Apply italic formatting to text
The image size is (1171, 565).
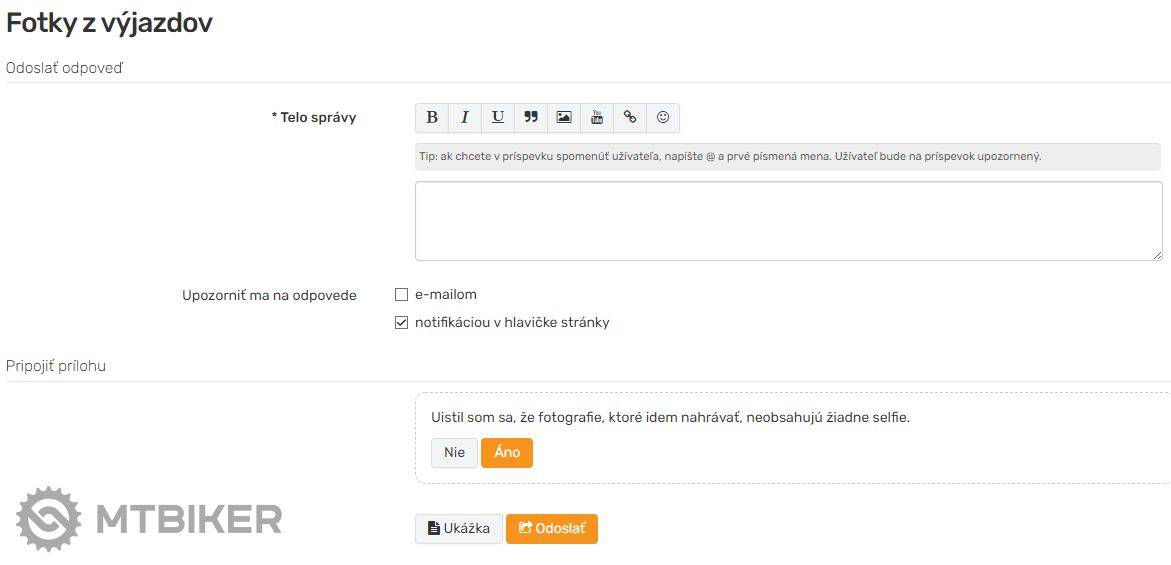pos(465,118)
